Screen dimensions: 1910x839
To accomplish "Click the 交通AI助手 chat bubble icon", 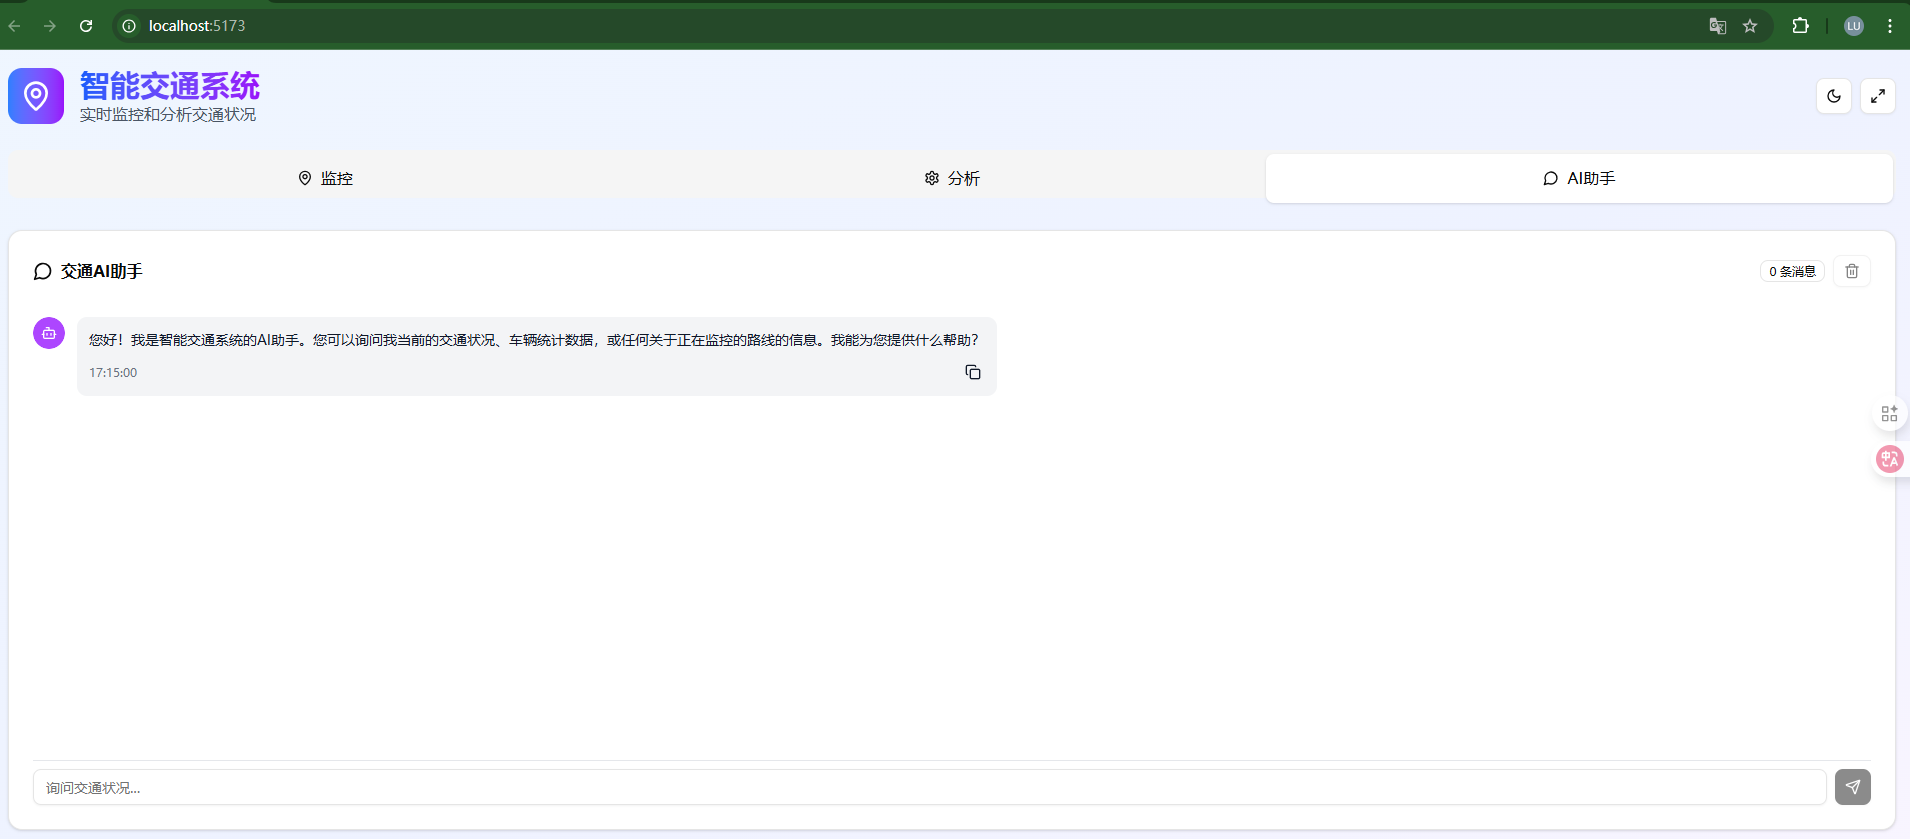I will 42,271.
